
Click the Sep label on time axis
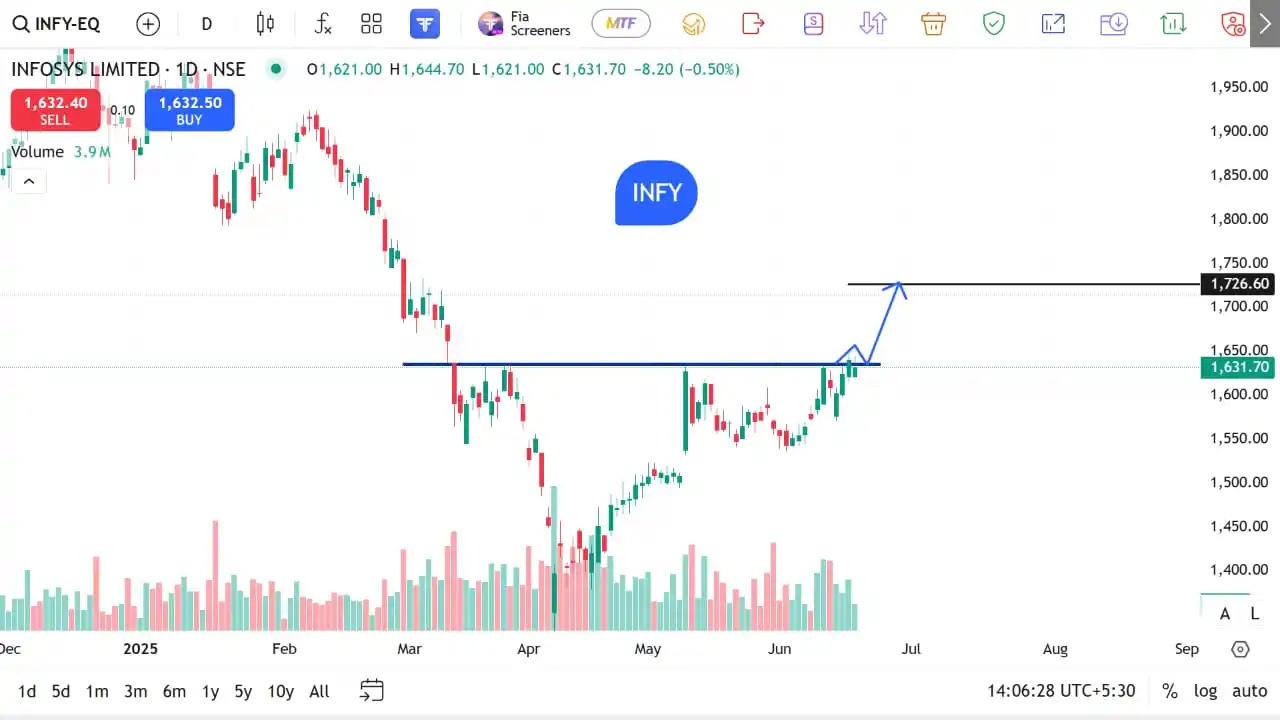(1187, 649)
